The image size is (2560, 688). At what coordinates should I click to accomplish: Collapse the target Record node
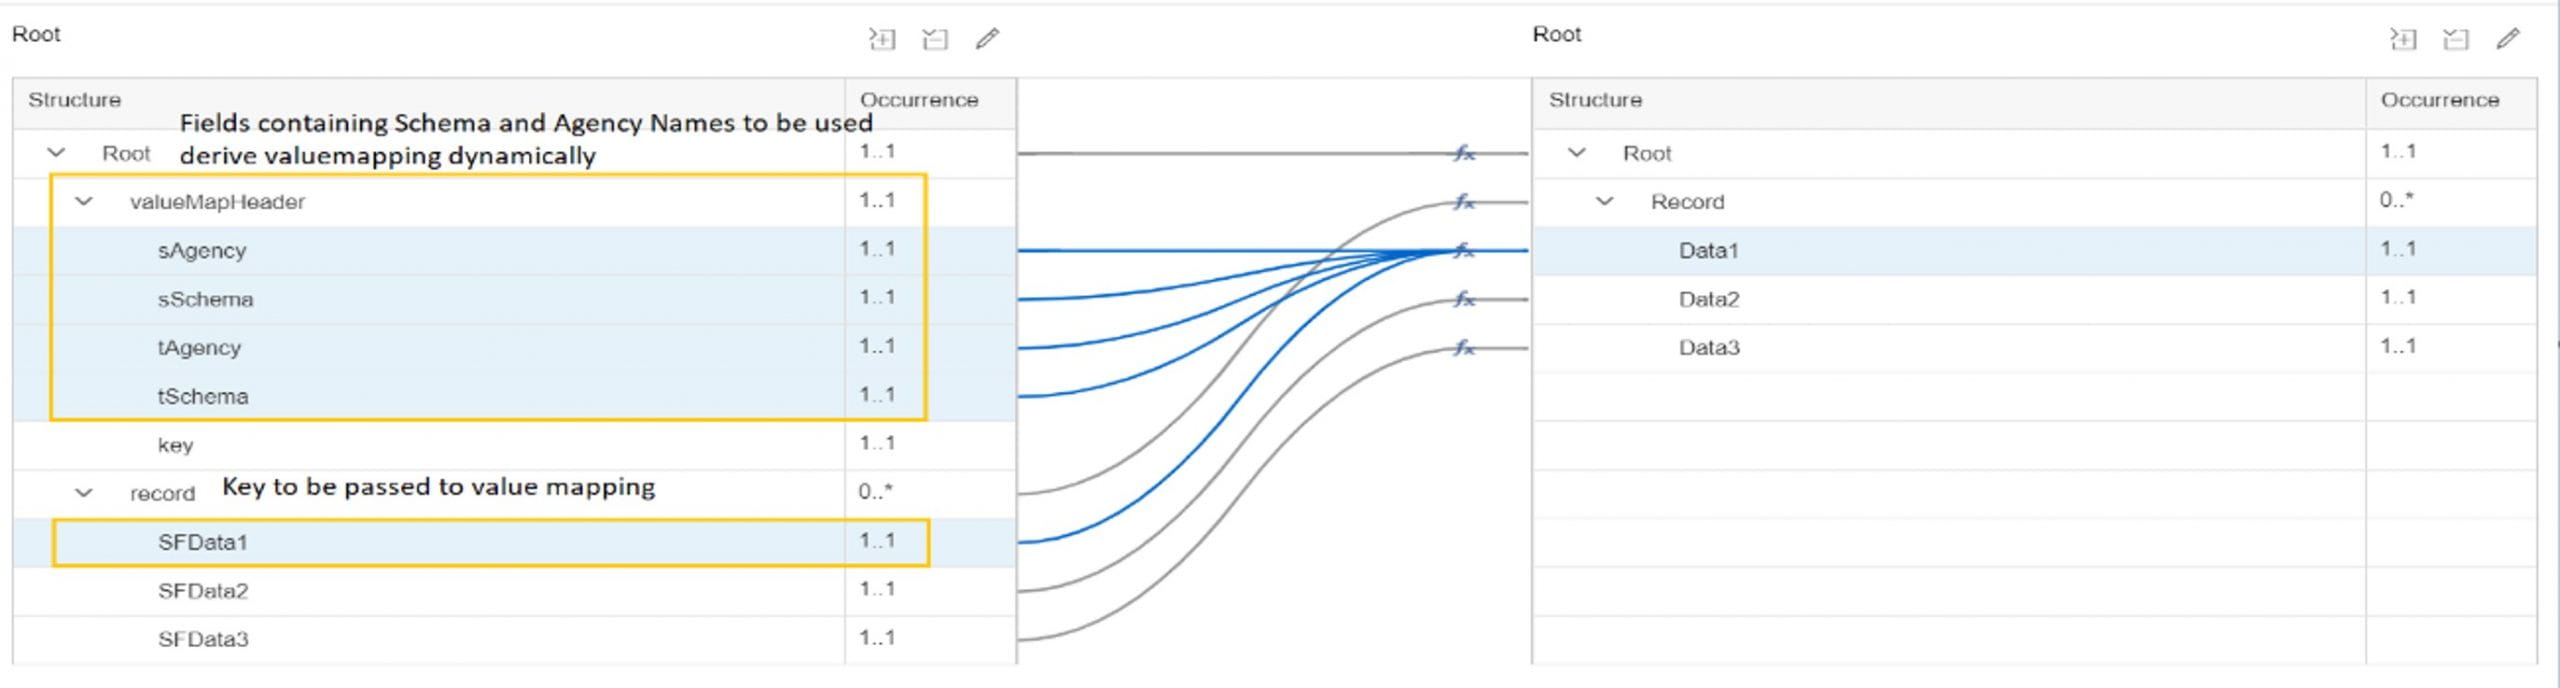click(1604, 202)
